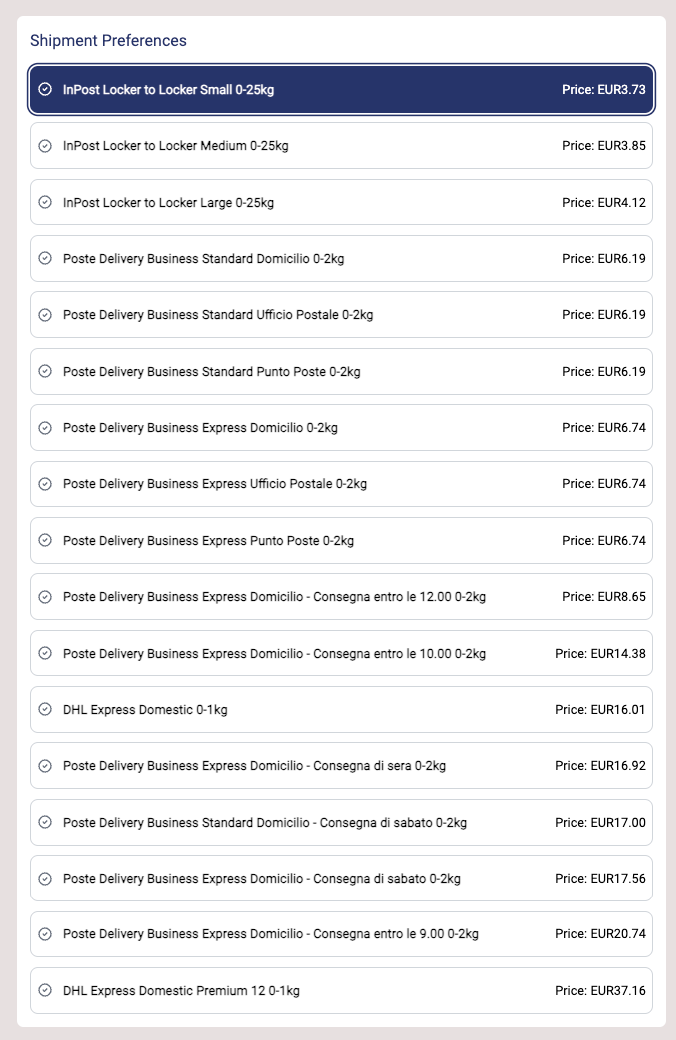Select Poste Delivery Business Standard Punto Poste option
This screenshot has height=1040, width=676.
(x=211, y=371)
